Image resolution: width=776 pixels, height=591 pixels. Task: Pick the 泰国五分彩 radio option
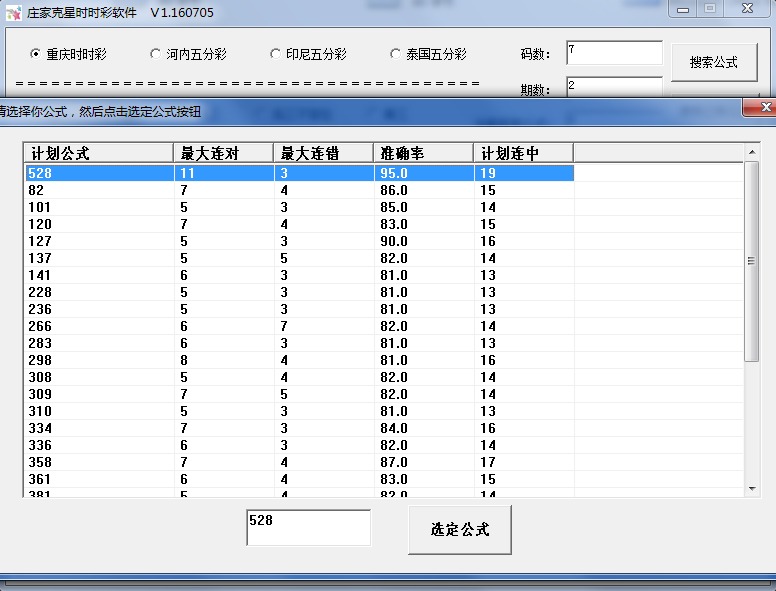click(x=396, y=54)
